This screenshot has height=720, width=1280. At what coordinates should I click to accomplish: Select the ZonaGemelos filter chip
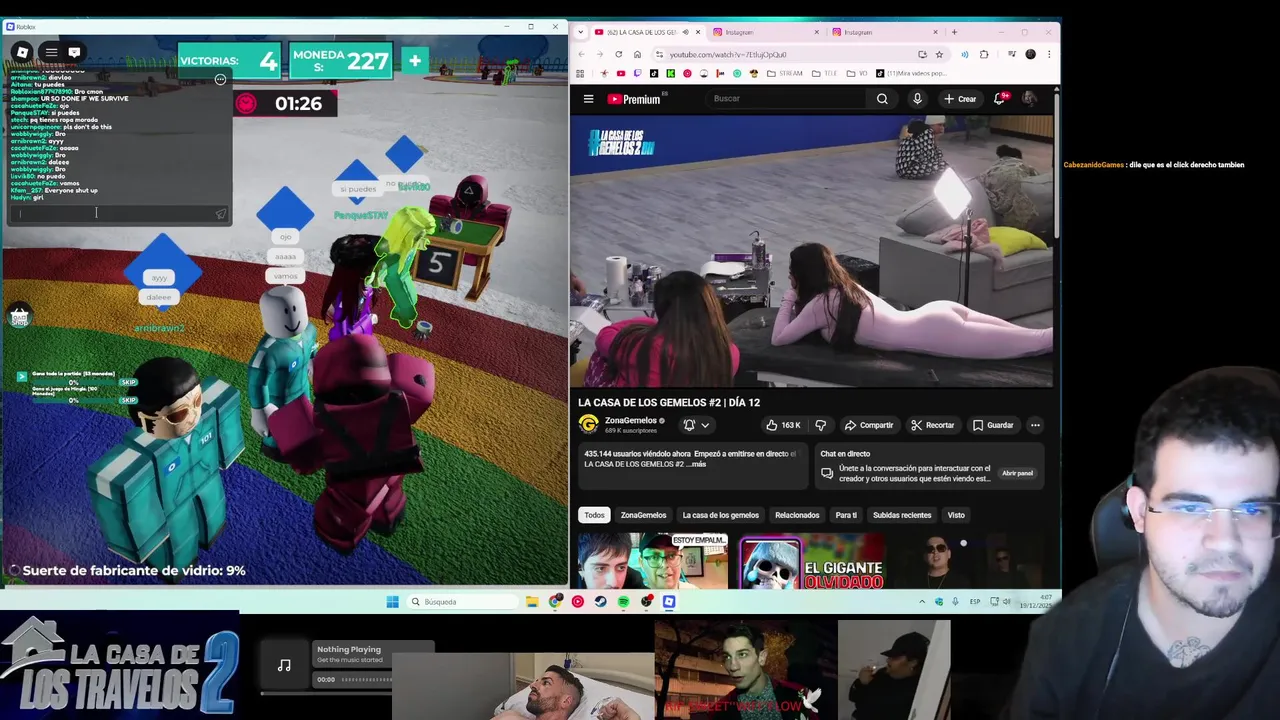pos(643,515)
